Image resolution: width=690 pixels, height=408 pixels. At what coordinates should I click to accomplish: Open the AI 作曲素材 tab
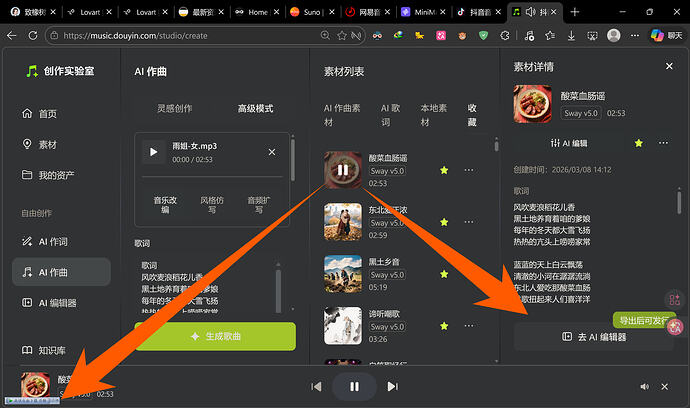(342, 115)
